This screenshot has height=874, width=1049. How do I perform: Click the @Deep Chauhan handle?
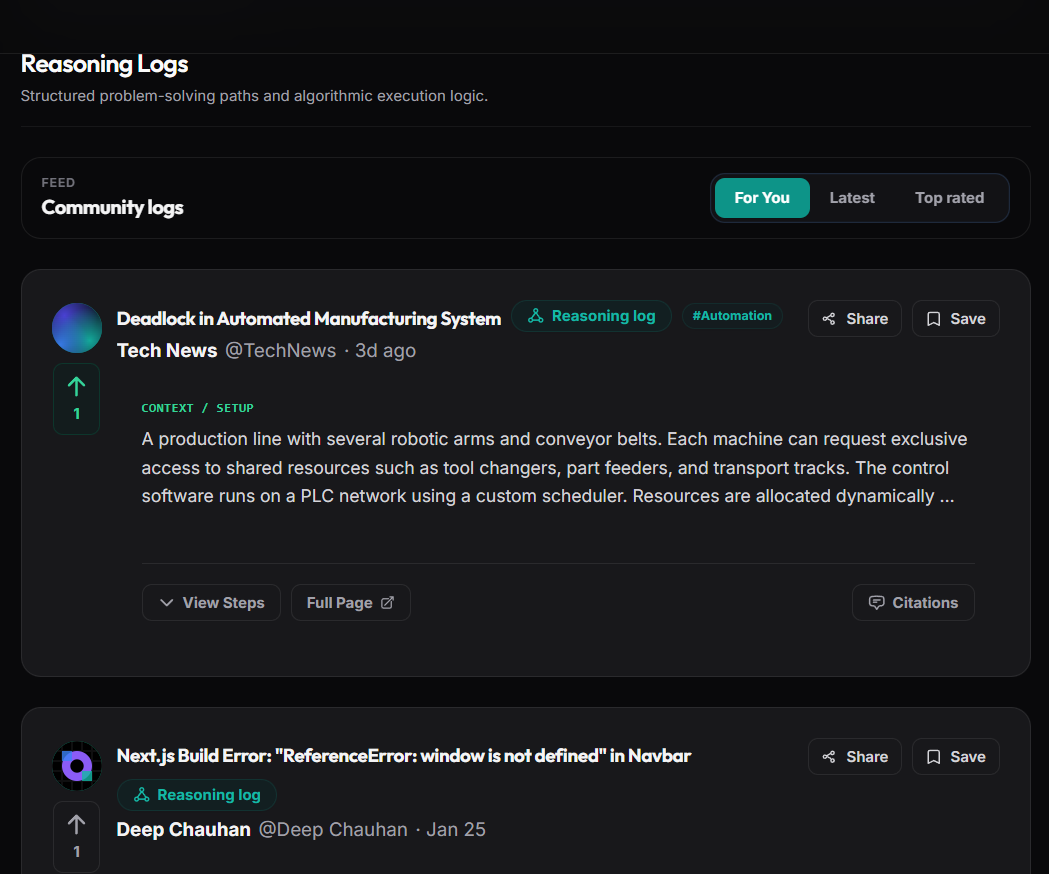click(x=332, y=829)
